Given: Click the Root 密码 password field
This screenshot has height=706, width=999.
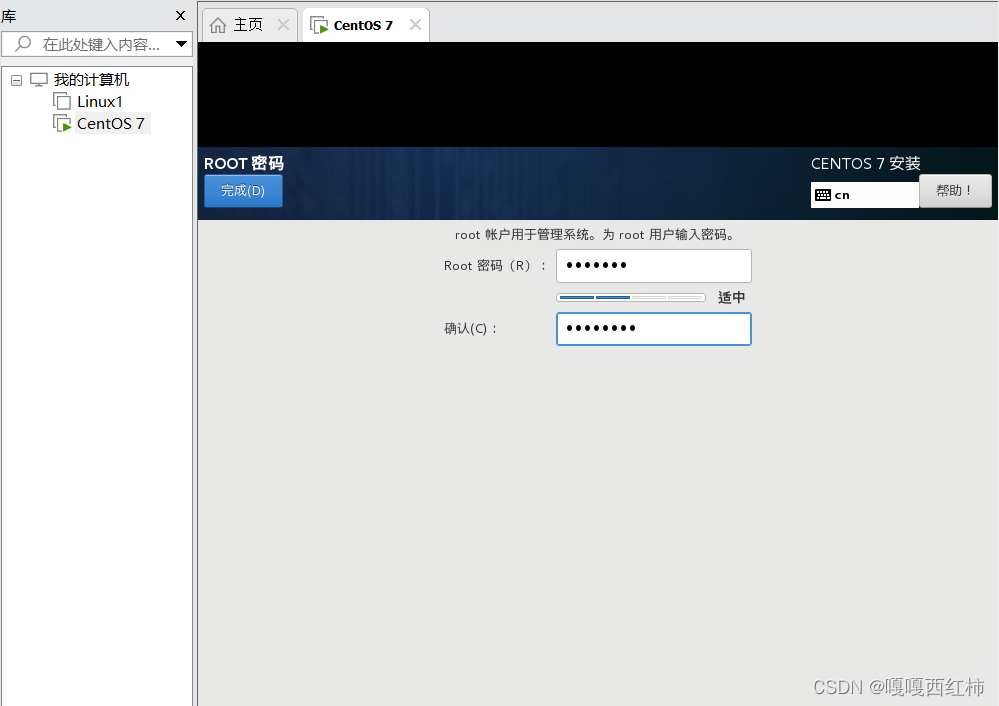Looking at the screenshot, I should coord(654,266).
